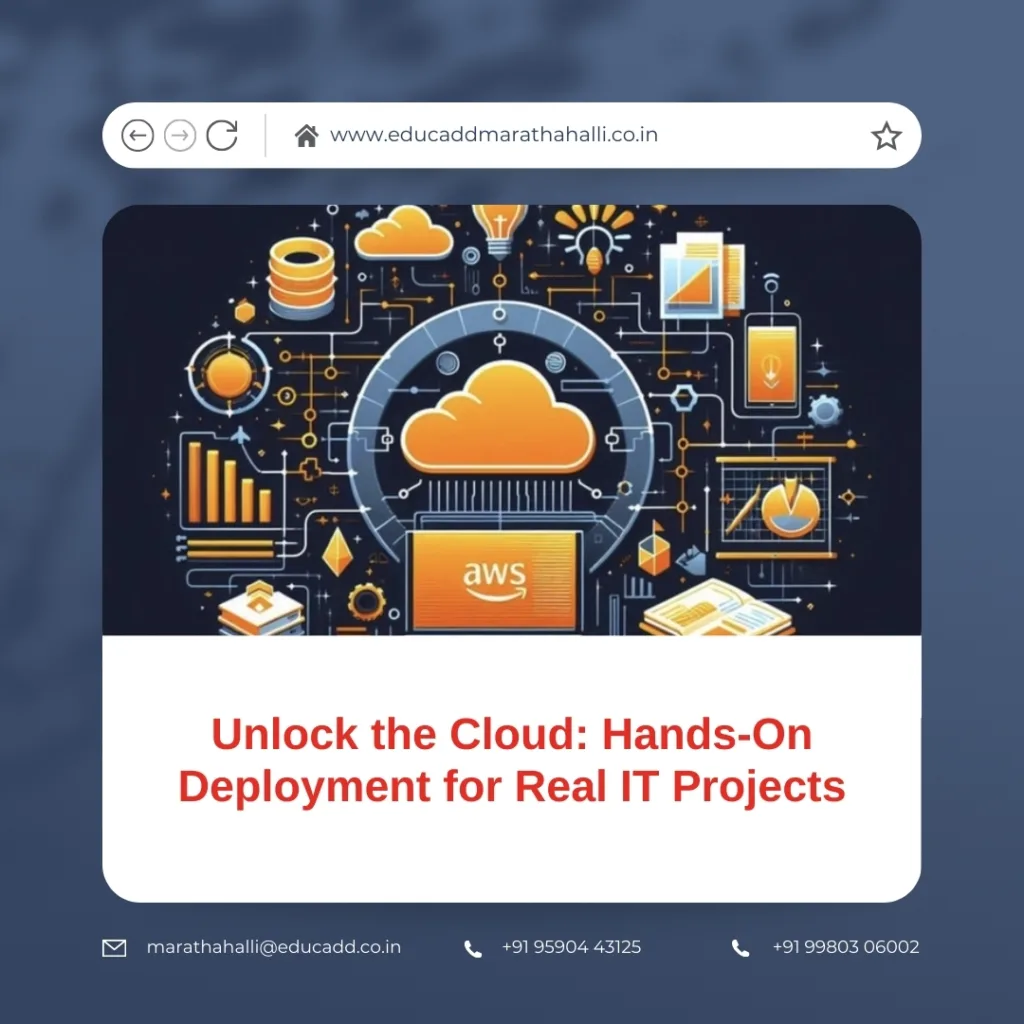Click the envelope mail icon
The width and height of the screenshot is (1024, 1024).
(x=114, y=948)
